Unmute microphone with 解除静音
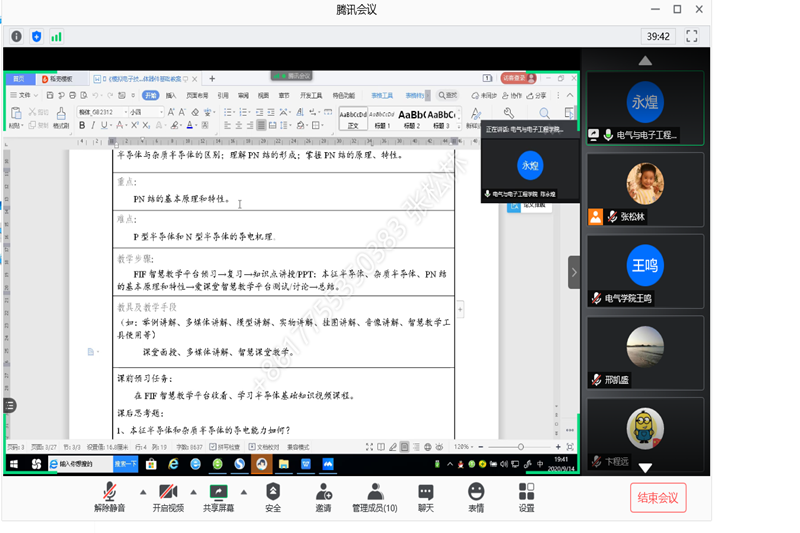Screen dimensions: 800x533 click(110, 497)
